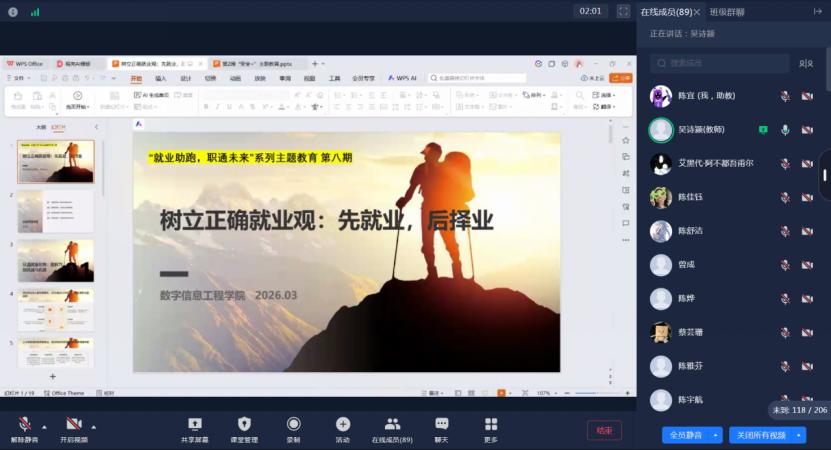831x450 pixels.
Task: Click the fullscreen icon beside the timer
Action: point(623,11)
